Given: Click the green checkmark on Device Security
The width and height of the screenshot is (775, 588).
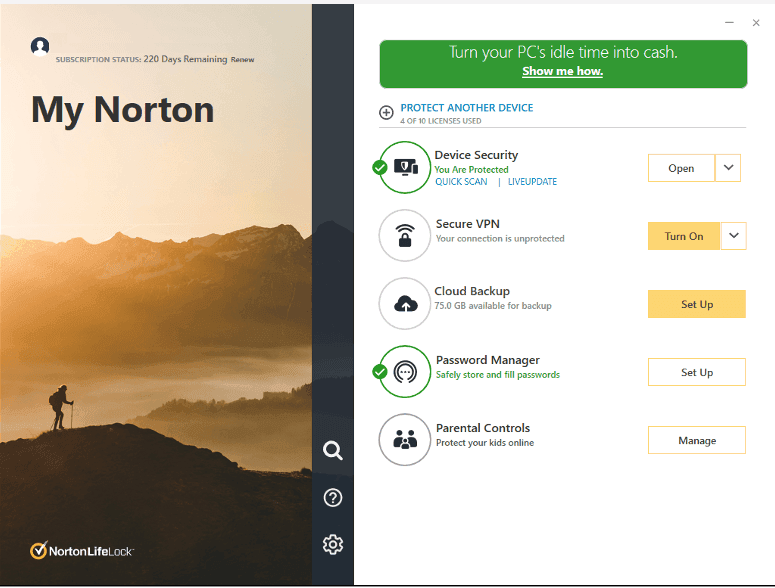Looking at the screenshot, I should coord(380,168).
